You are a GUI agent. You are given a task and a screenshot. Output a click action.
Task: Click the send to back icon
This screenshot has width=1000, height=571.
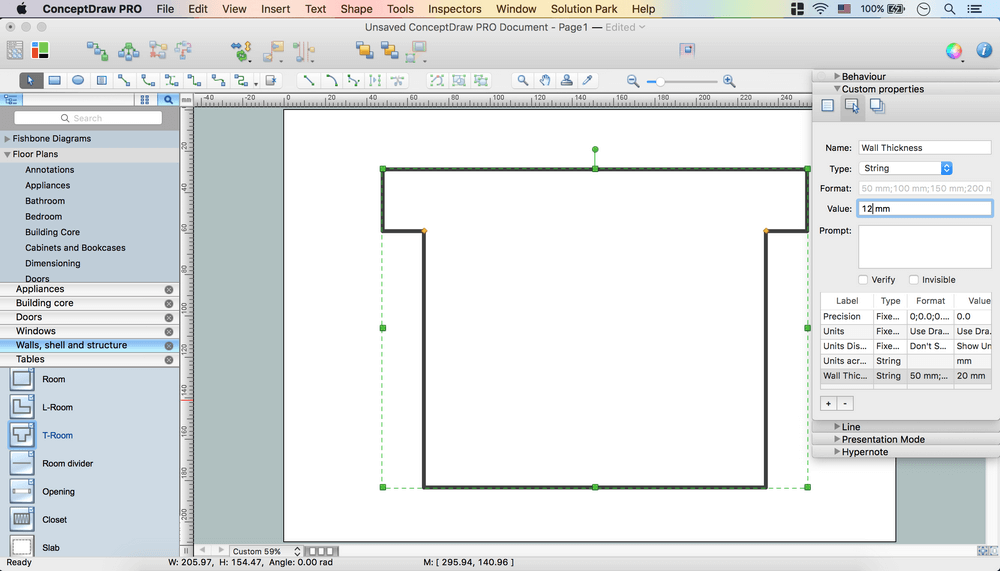click(390, 50)
